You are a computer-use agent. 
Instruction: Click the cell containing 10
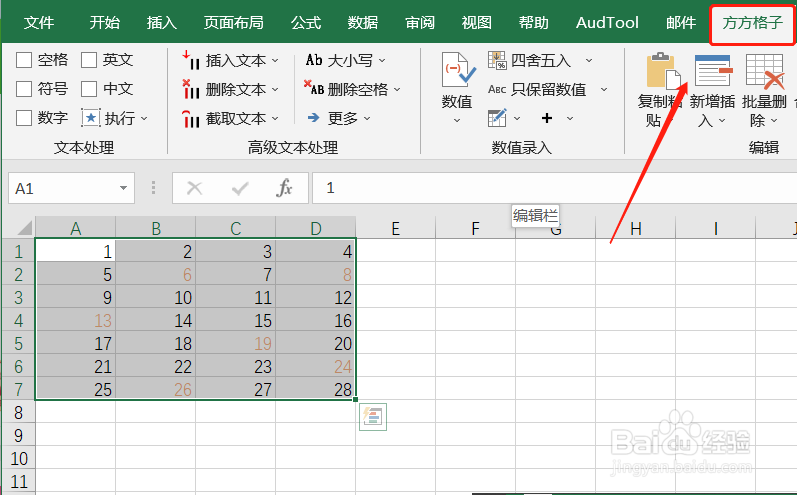pos(156,297)
